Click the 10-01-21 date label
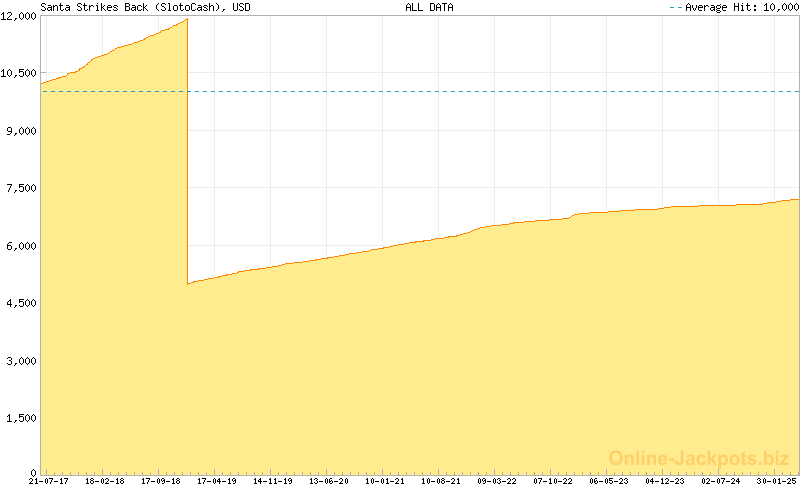800x490 pixels. pyautogui.click(x=385, y=481)
